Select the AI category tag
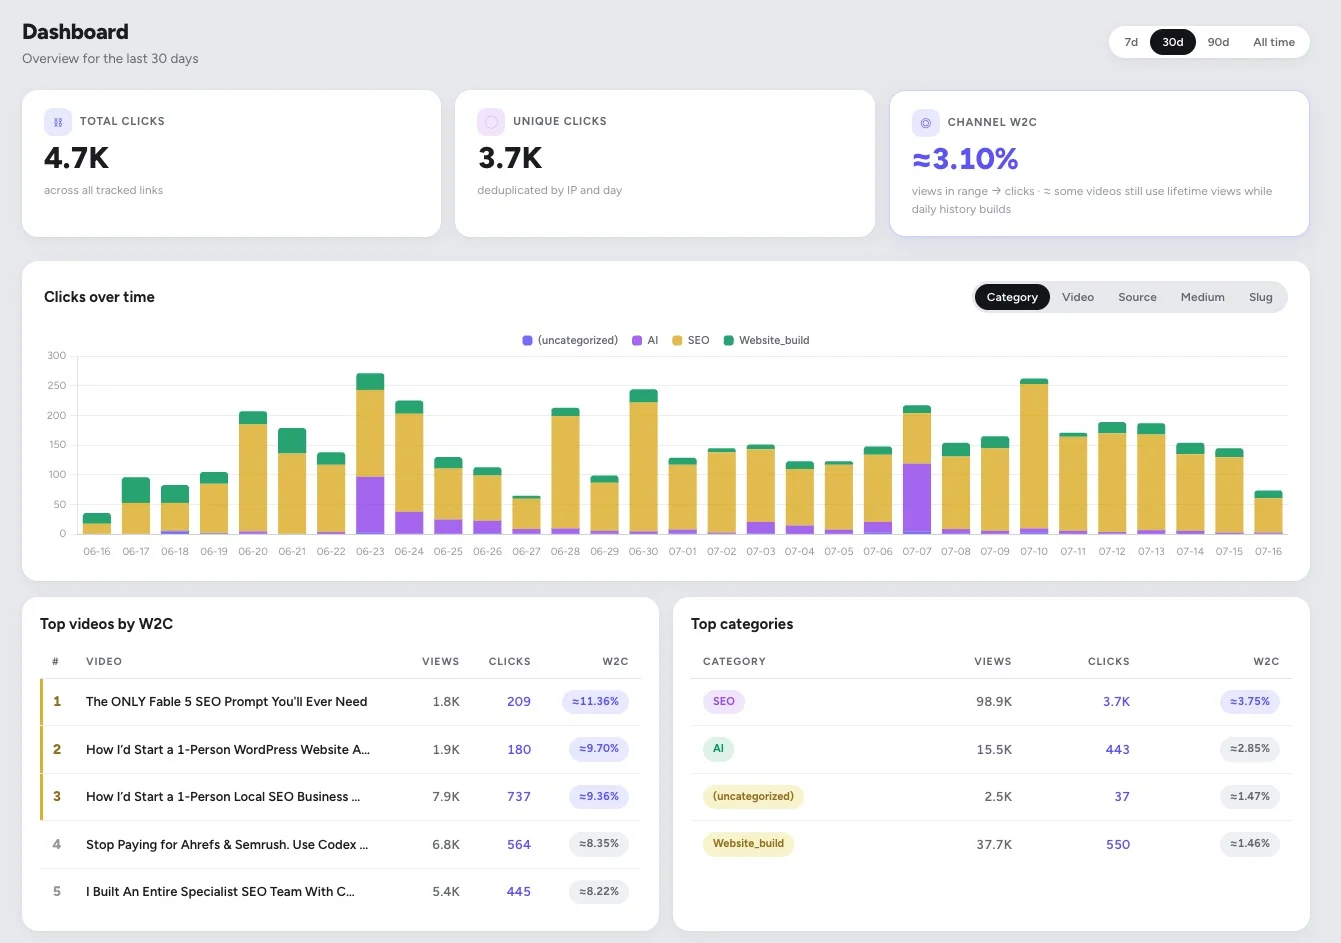Screen dimensions: 1341x943 tap(718, 749)
